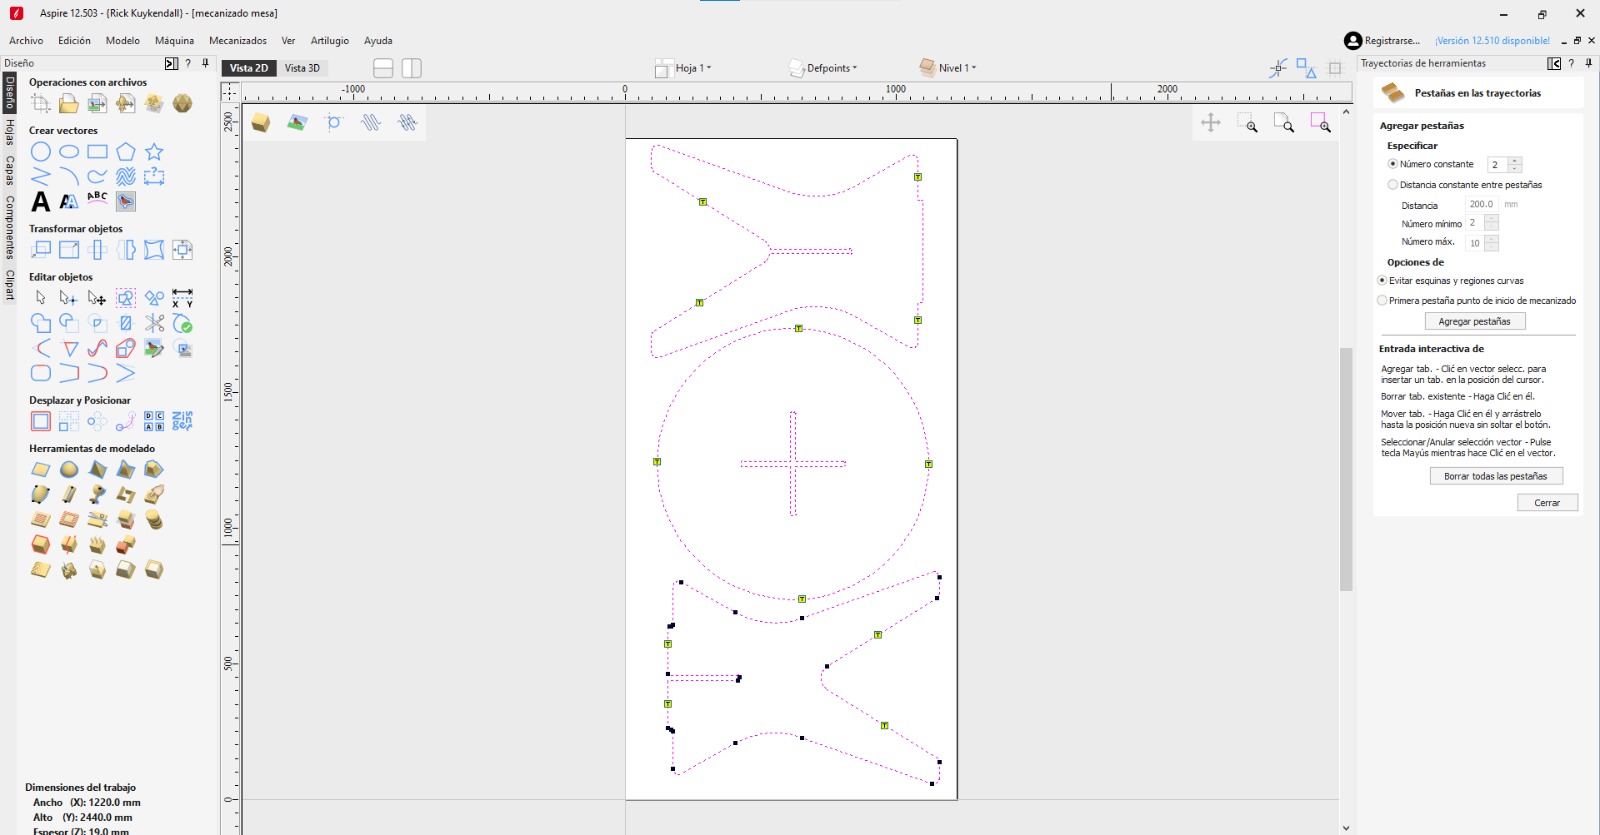The width and height of the screenshot is (1600, 835).
Task: Select the Draw Rectangle tool
Action: pyautogui.click(x=97, y=152)
